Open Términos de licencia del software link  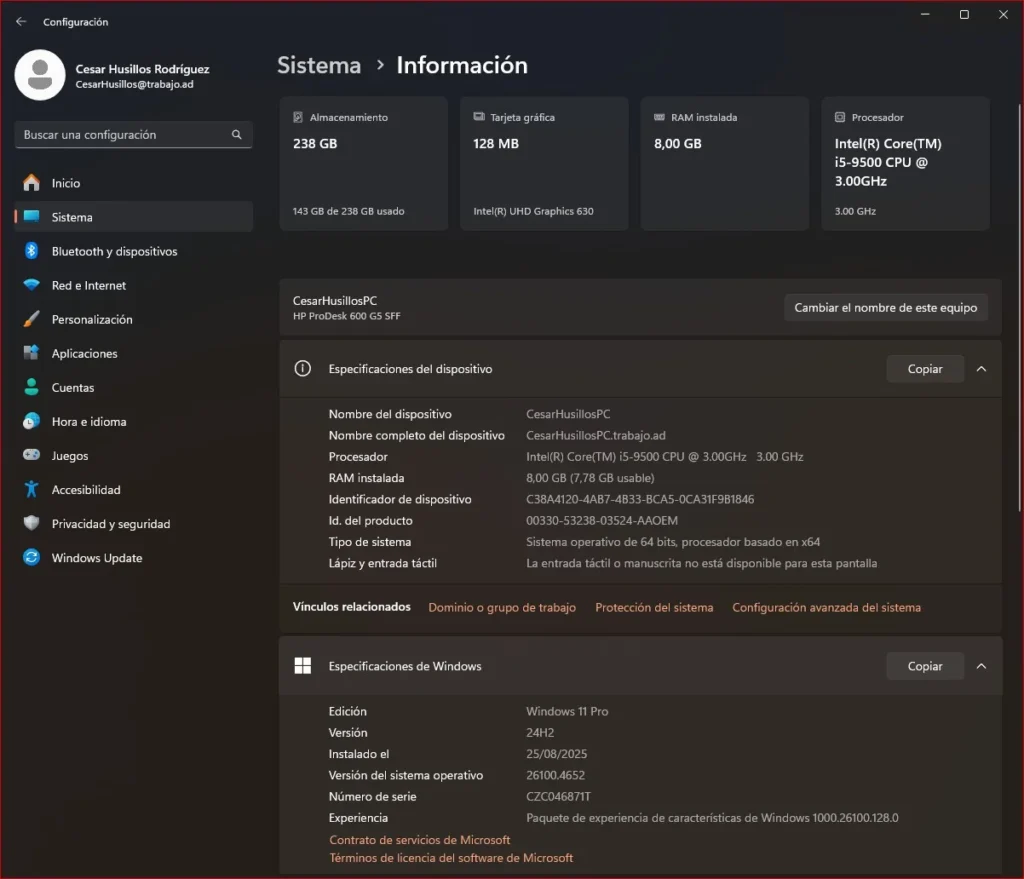tap(451, 857)
